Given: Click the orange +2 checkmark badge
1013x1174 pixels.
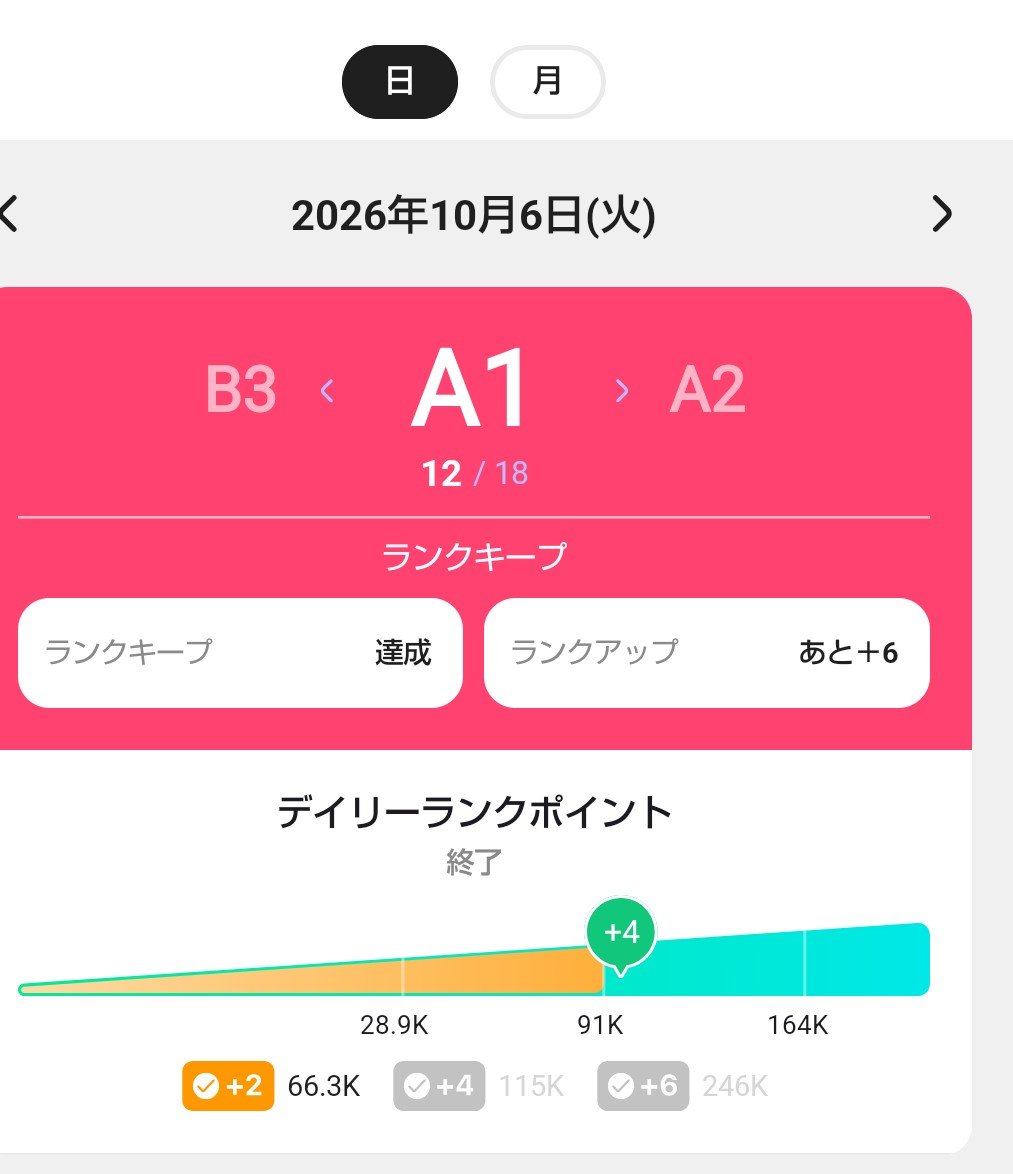Looking at the screenshot, I should tap(228, 1086).
